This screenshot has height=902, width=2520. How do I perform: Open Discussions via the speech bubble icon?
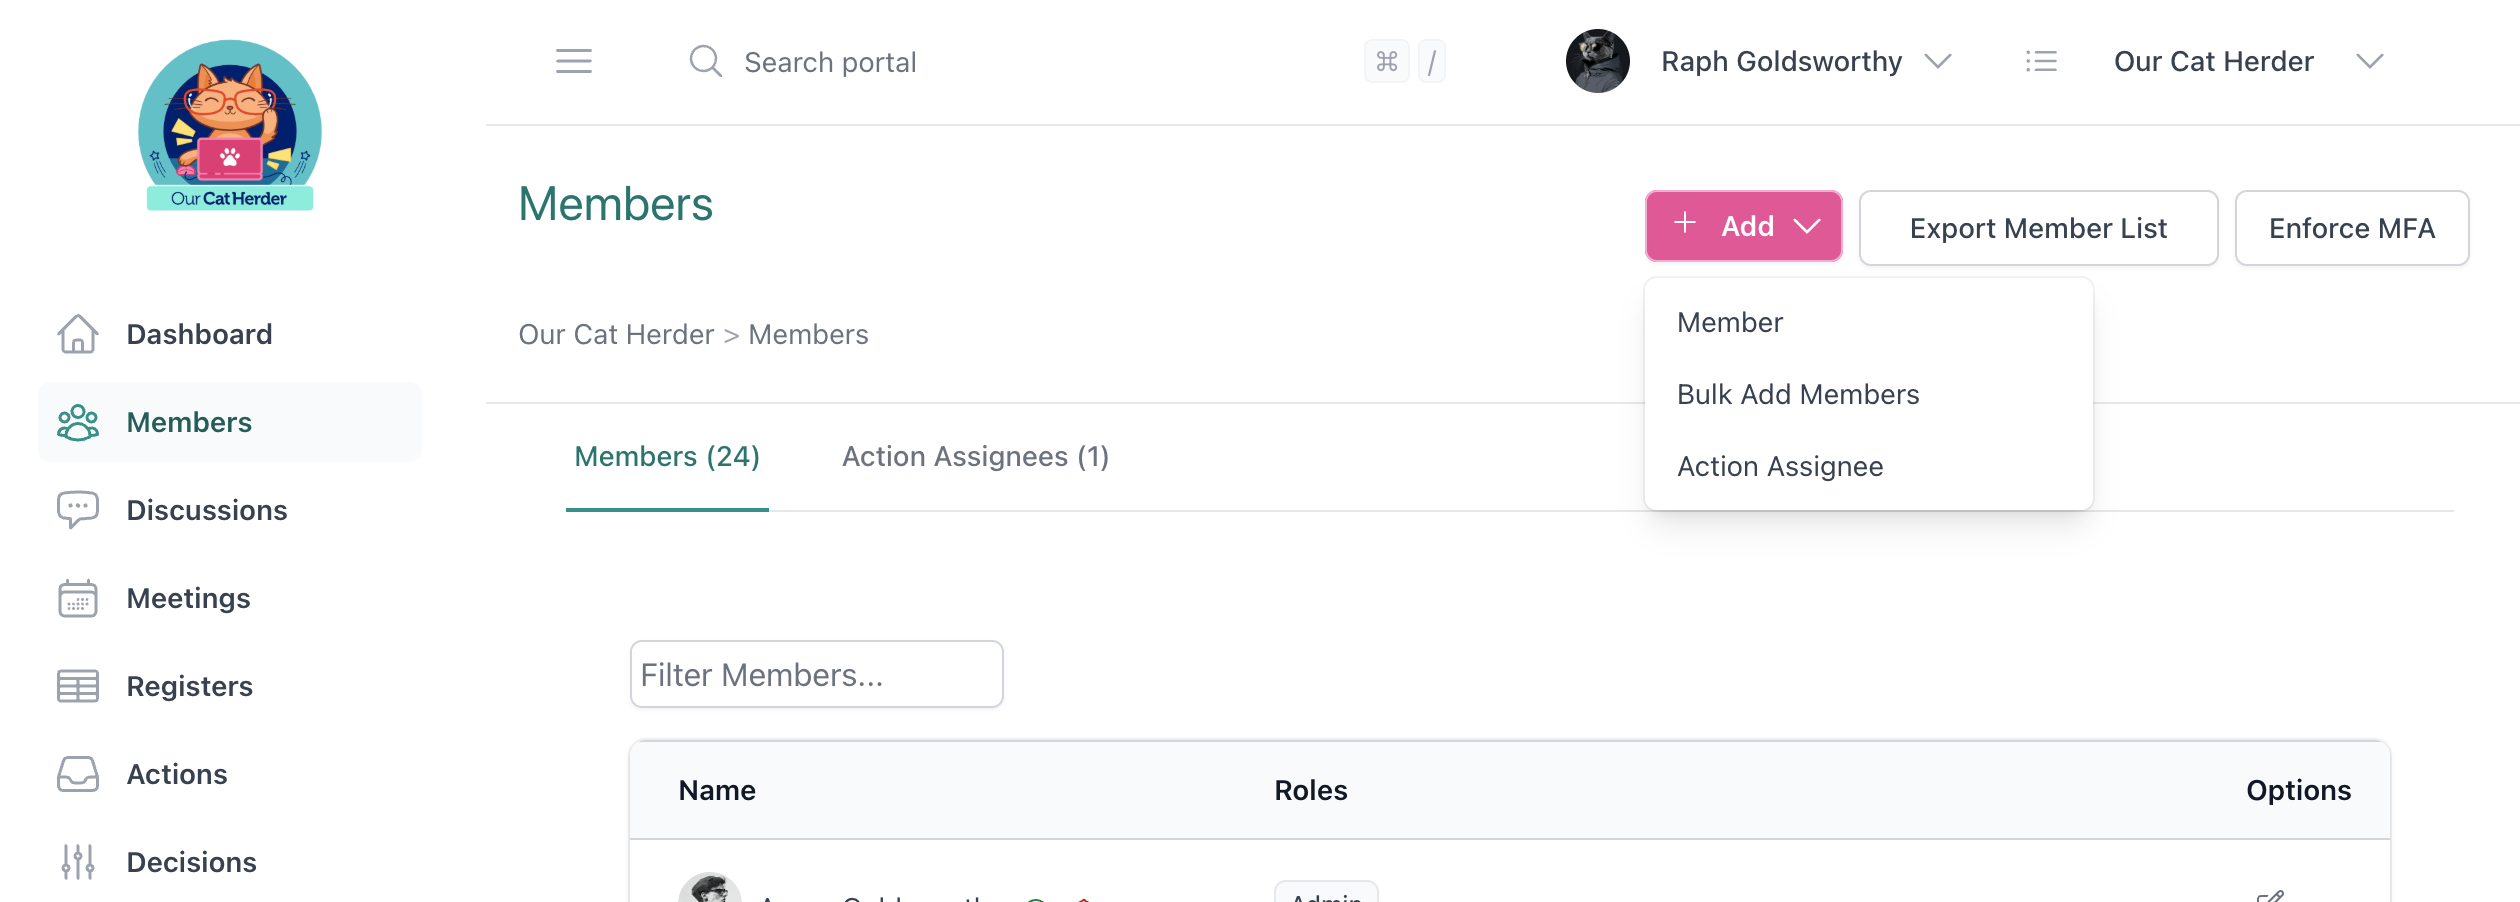(x=78, y=510)
